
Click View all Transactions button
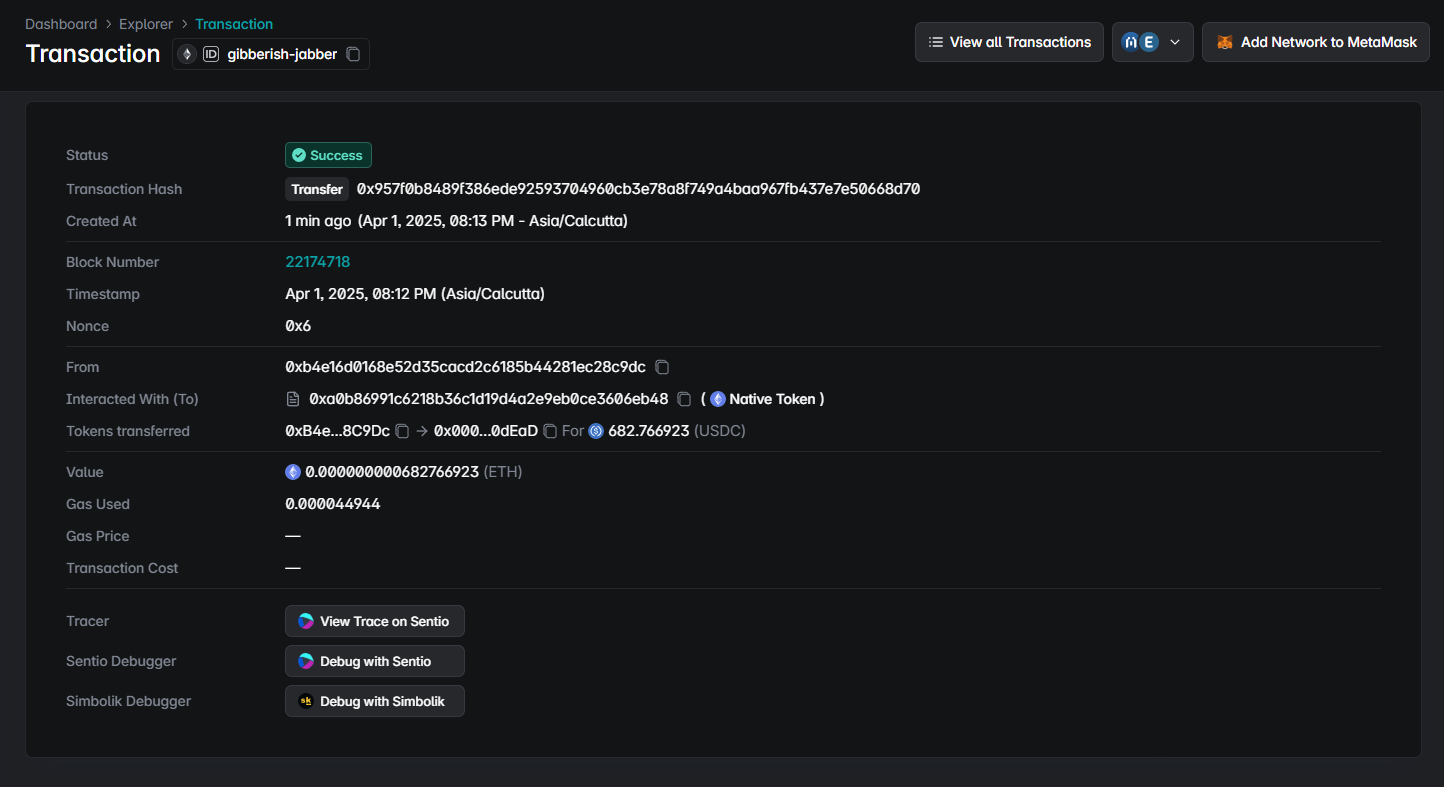1009,42
